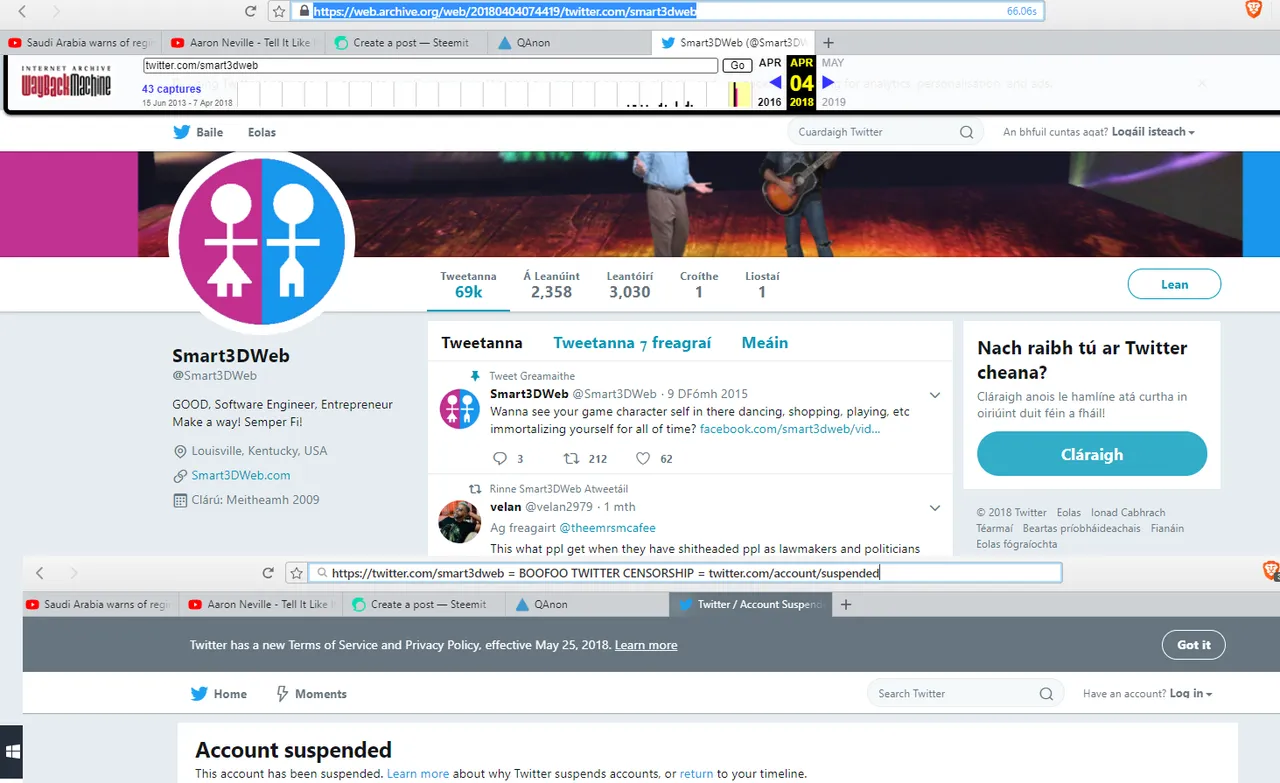1280x783 pixels.
Task: Go to next capture with right blue arrow
Action: click(828, 82)
